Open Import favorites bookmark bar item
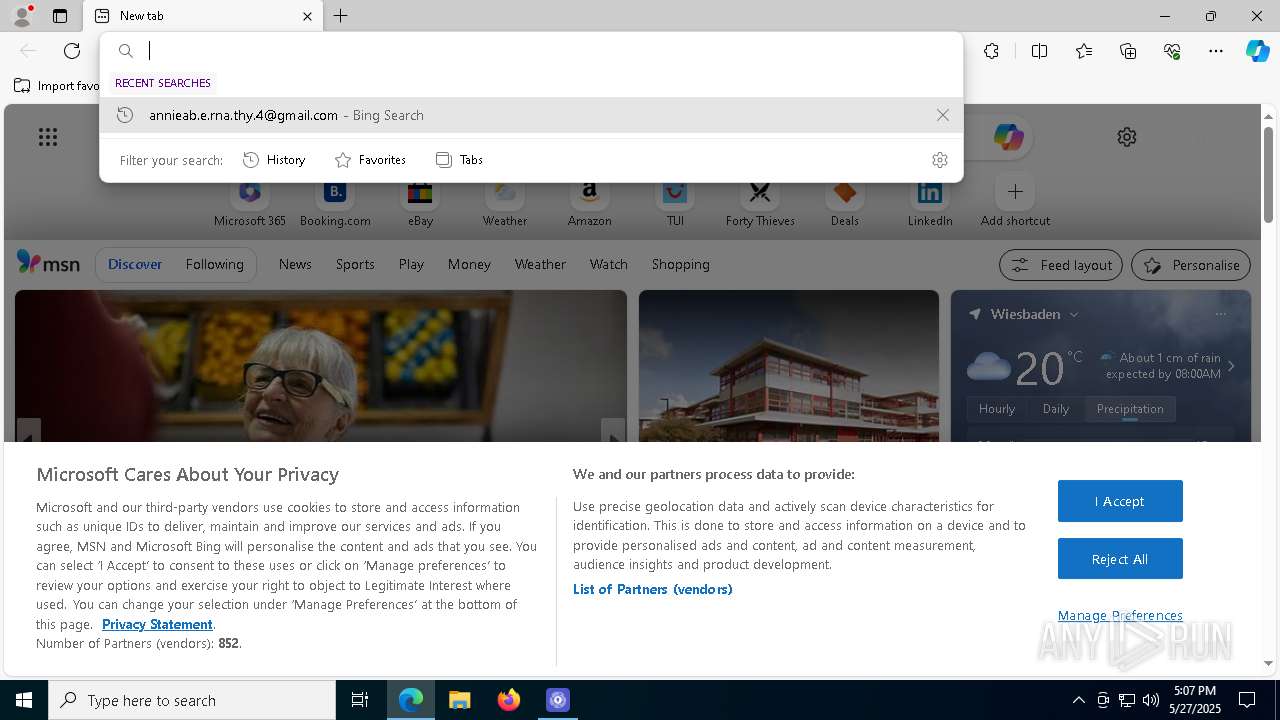The image size is (1280, 720). tap(58, 86)
